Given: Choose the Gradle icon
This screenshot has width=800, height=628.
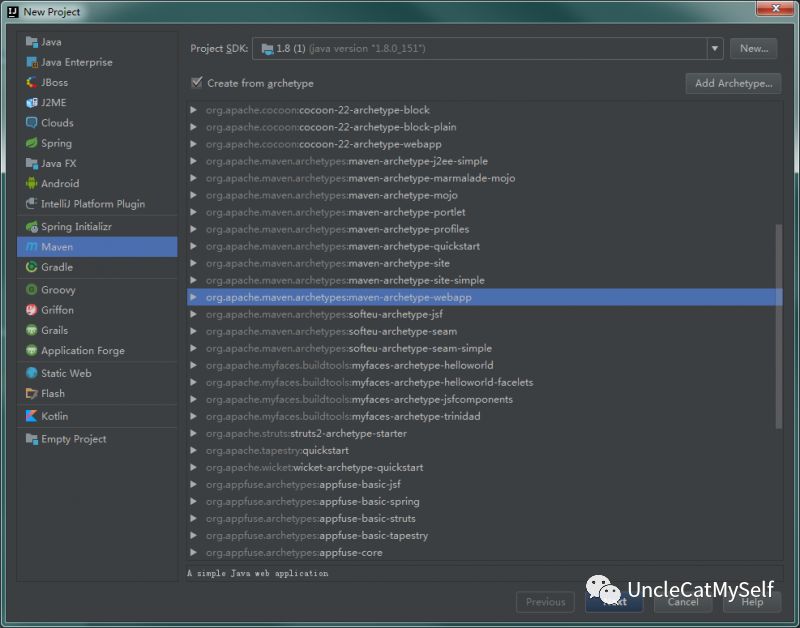Looking at the screenshot, I should pos(32,267).
